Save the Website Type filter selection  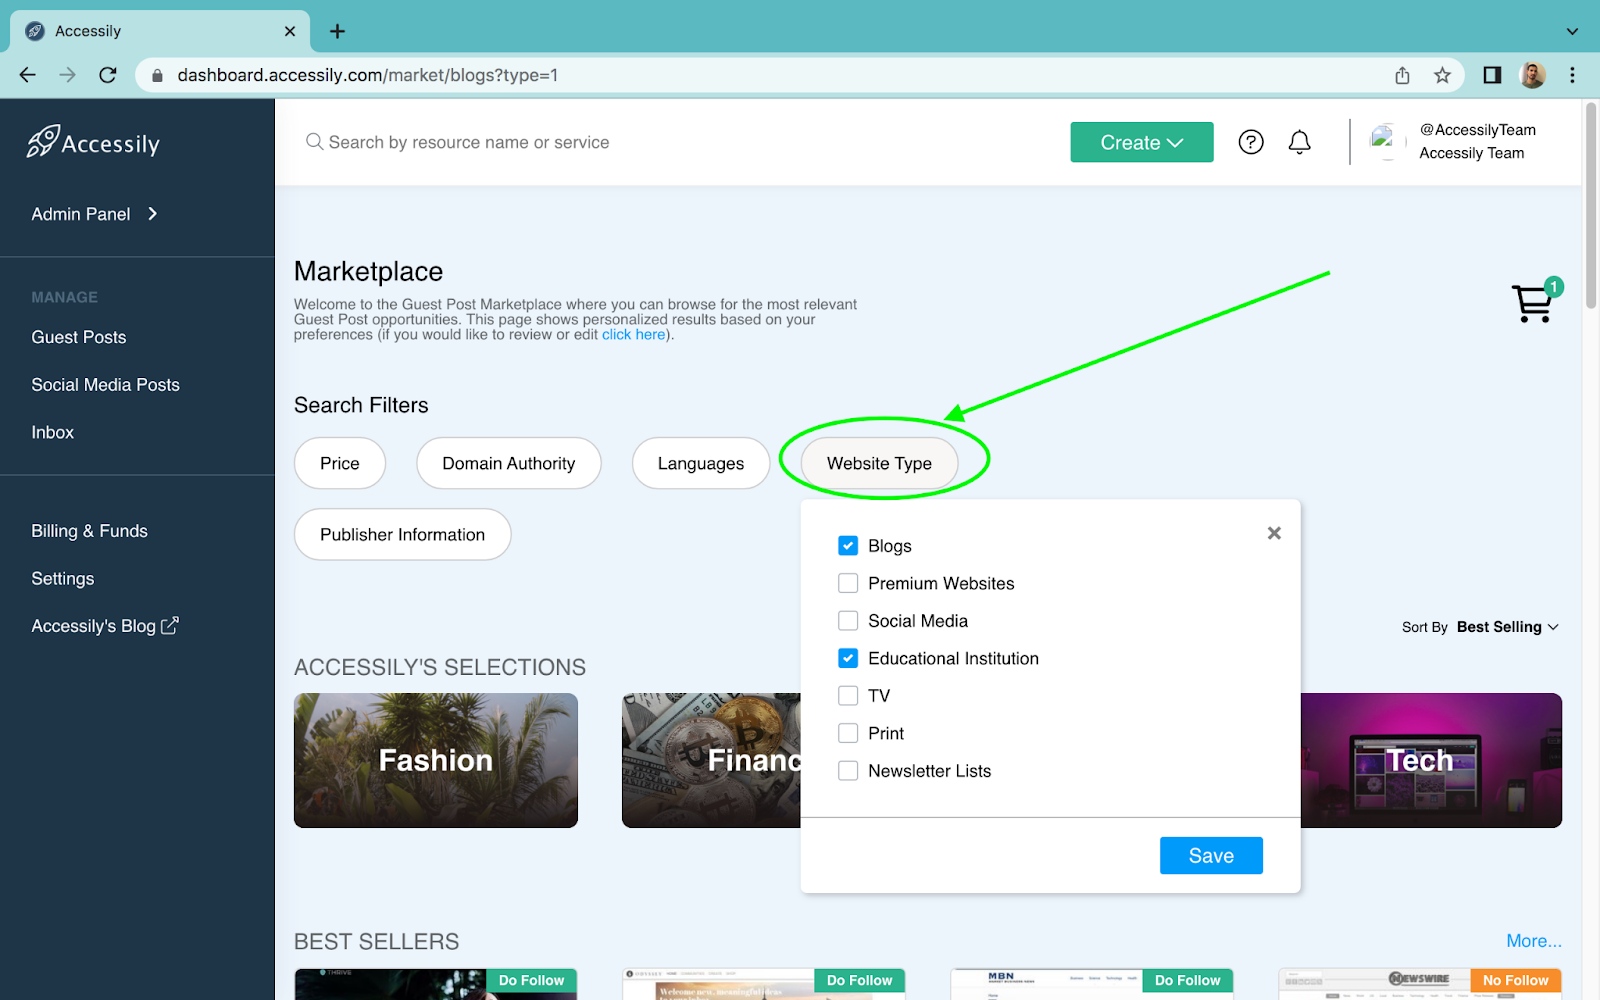point(1211,855)
